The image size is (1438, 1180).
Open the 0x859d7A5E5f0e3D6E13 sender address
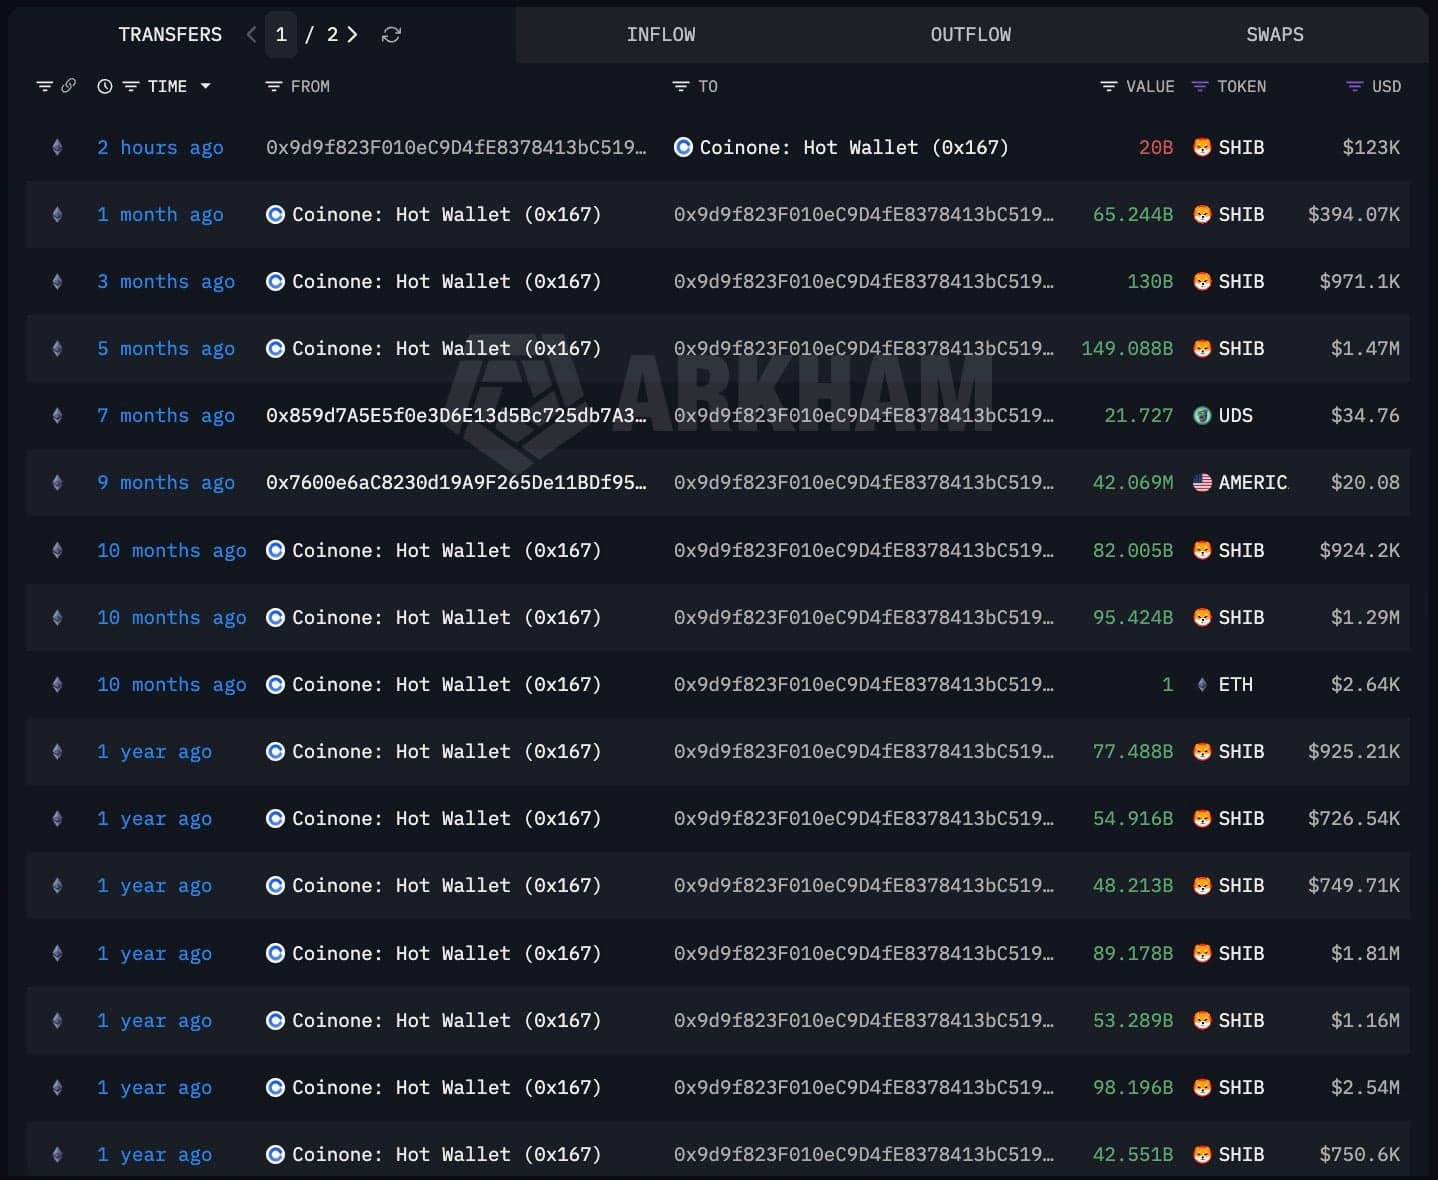point(456,416)
